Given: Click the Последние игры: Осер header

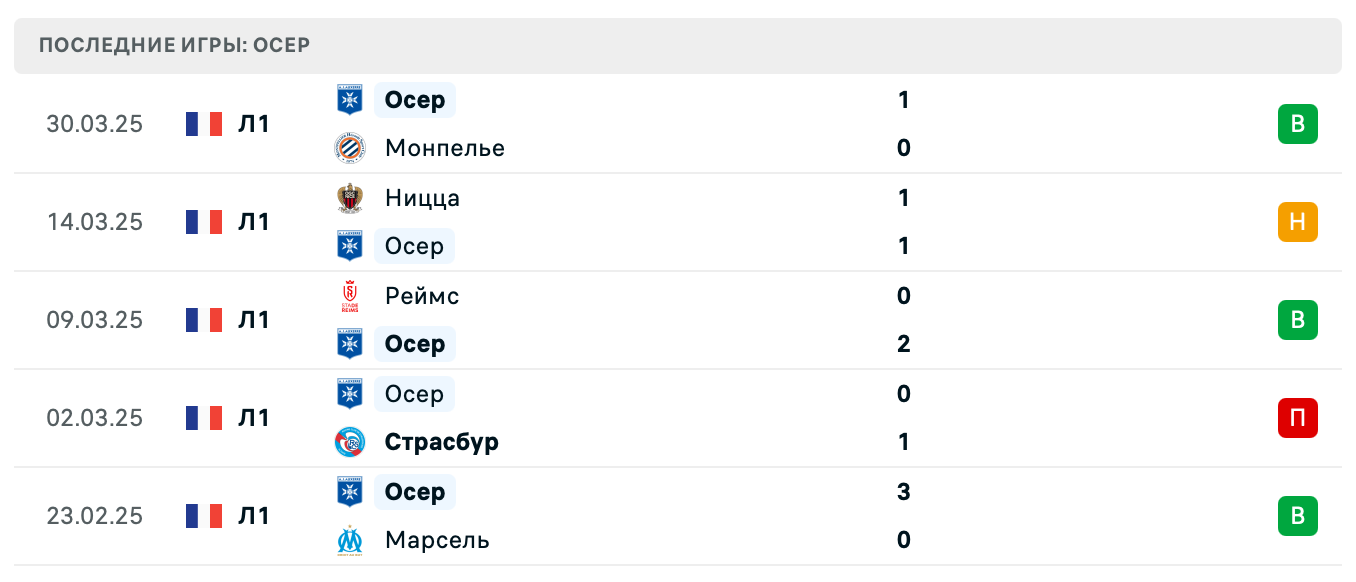Looking at the screenshot, I should (174, 45).
